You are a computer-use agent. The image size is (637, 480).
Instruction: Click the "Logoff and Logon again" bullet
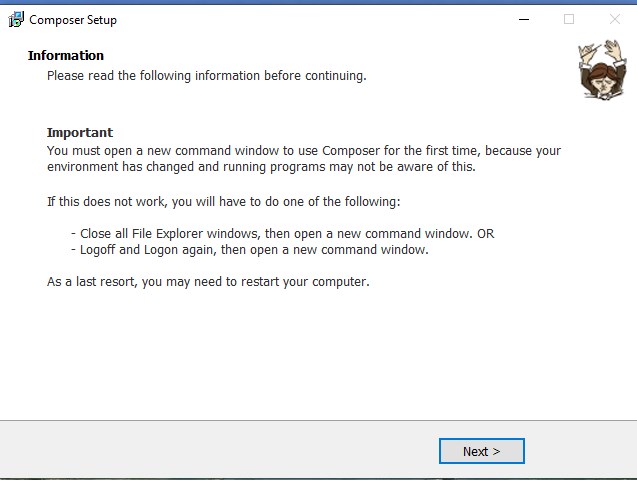[x=249, y=250]
